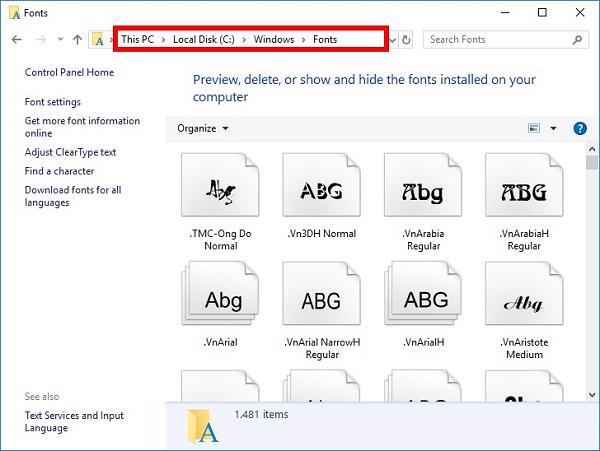Go up one folder level
600x451 pixels.
[77, 39]
